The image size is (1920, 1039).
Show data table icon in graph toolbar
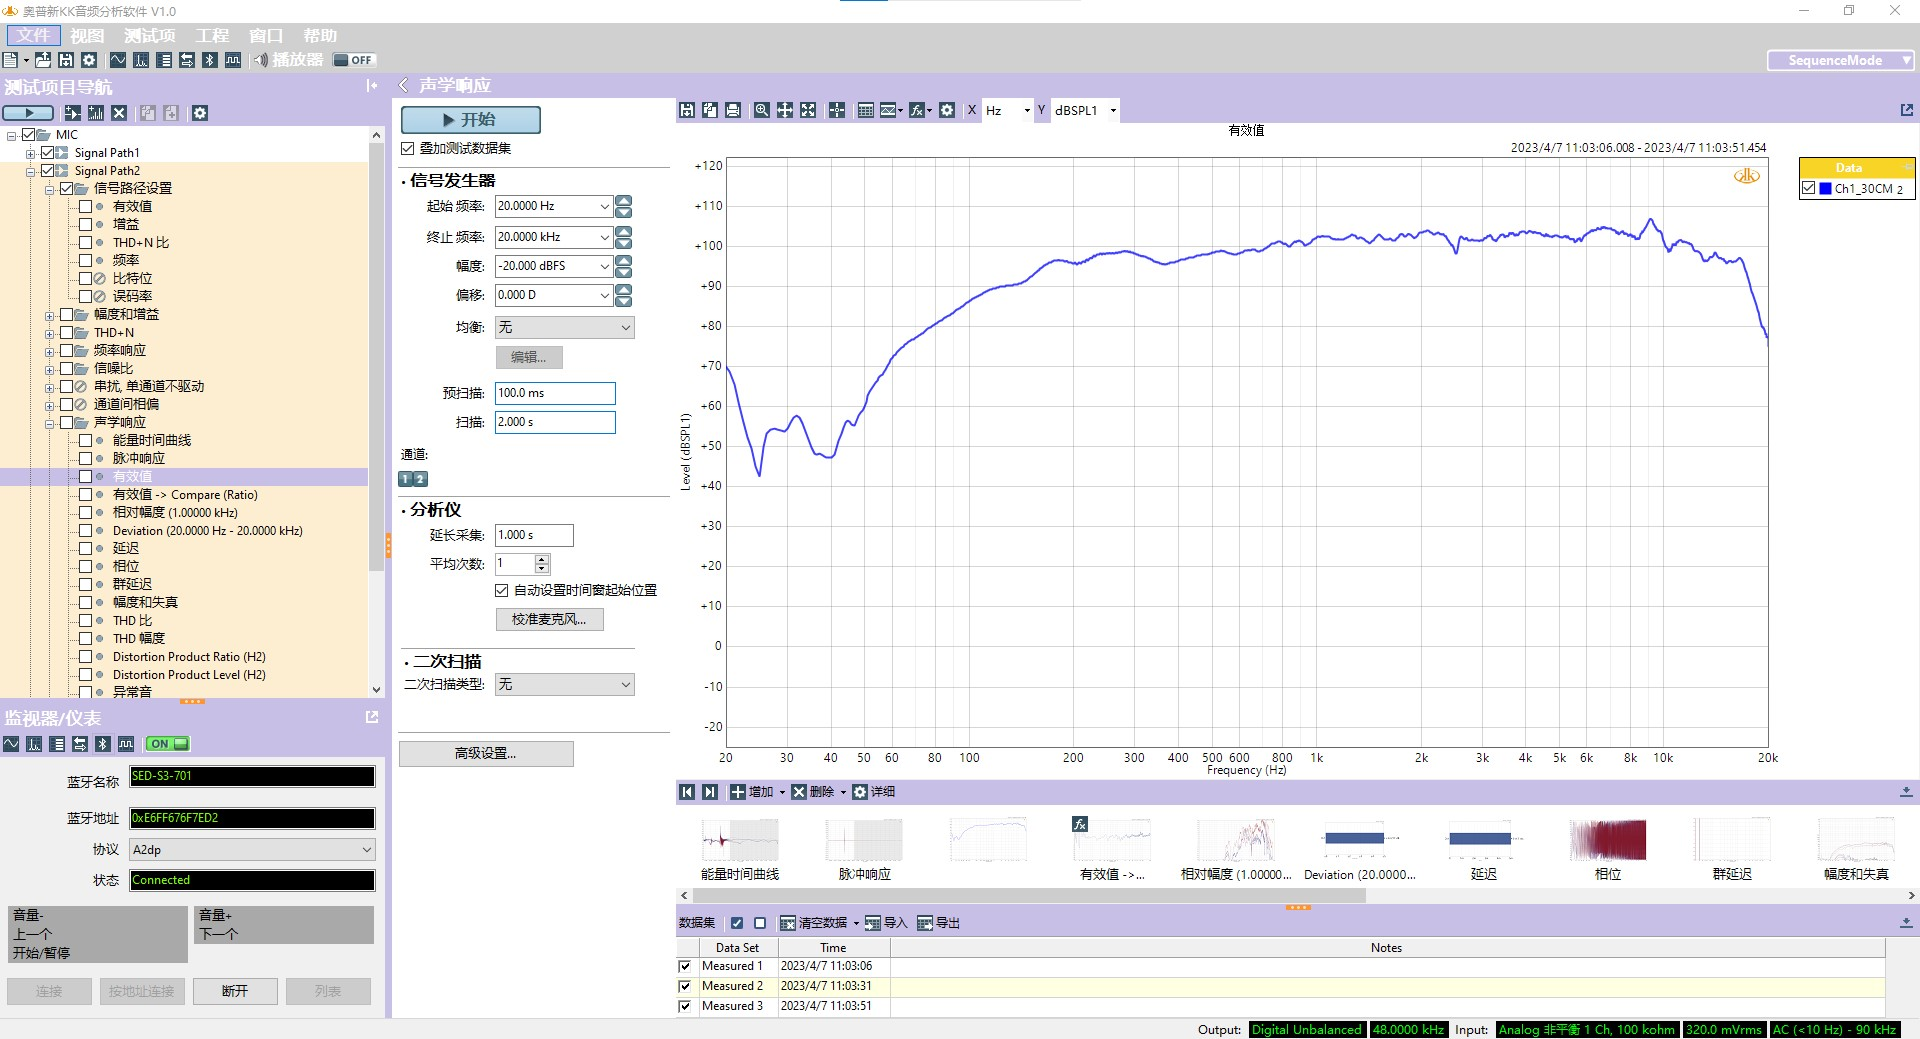point(866,110)
